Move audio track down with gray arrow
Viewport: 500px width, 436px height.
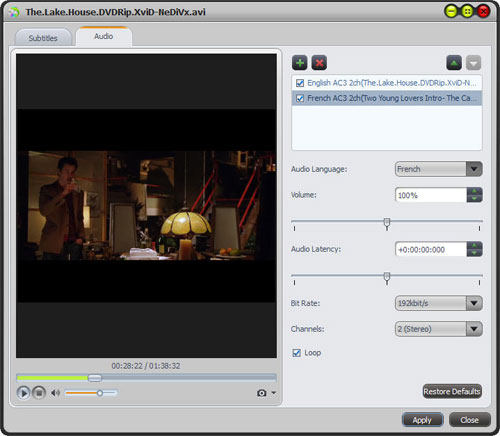point(473,63)
